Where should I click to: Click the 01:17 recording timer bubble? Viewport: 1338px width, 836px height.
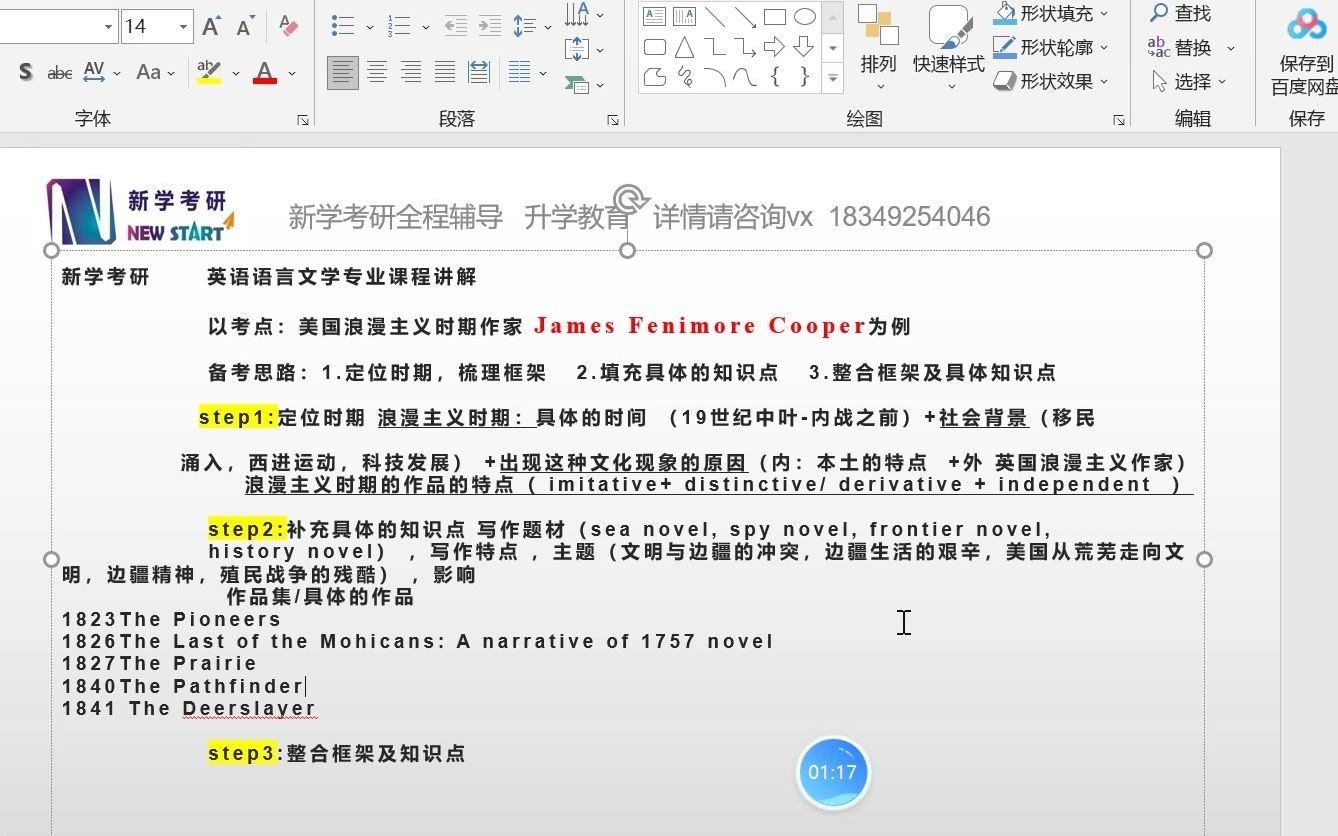pos(833,772)
